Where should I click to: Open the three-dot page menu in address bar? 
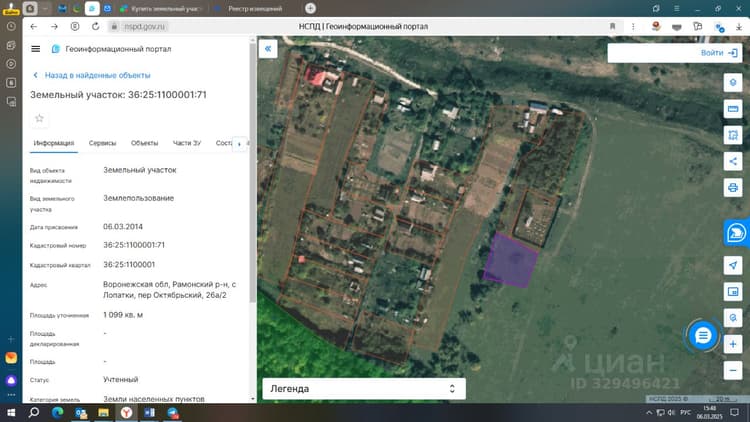click(x=633, y=27)
